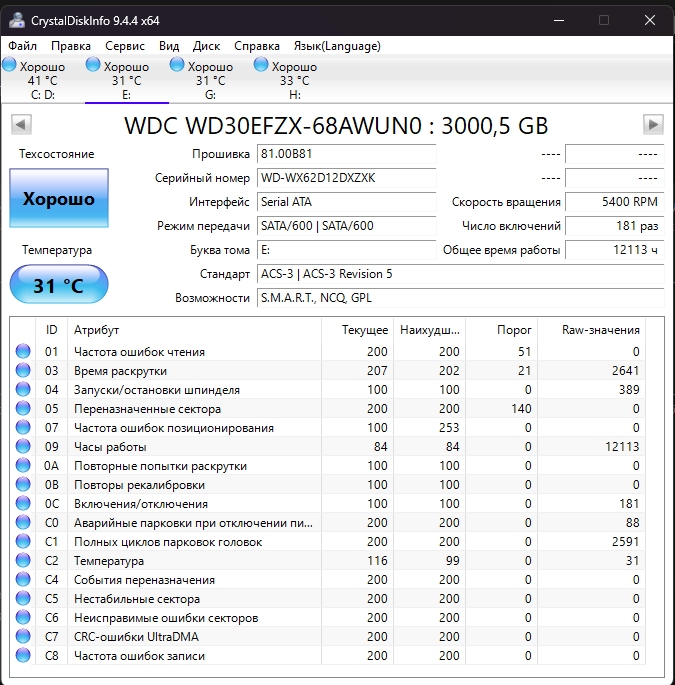Click the Прошивка field 81.00B81
675x685 pixels.
346,154
